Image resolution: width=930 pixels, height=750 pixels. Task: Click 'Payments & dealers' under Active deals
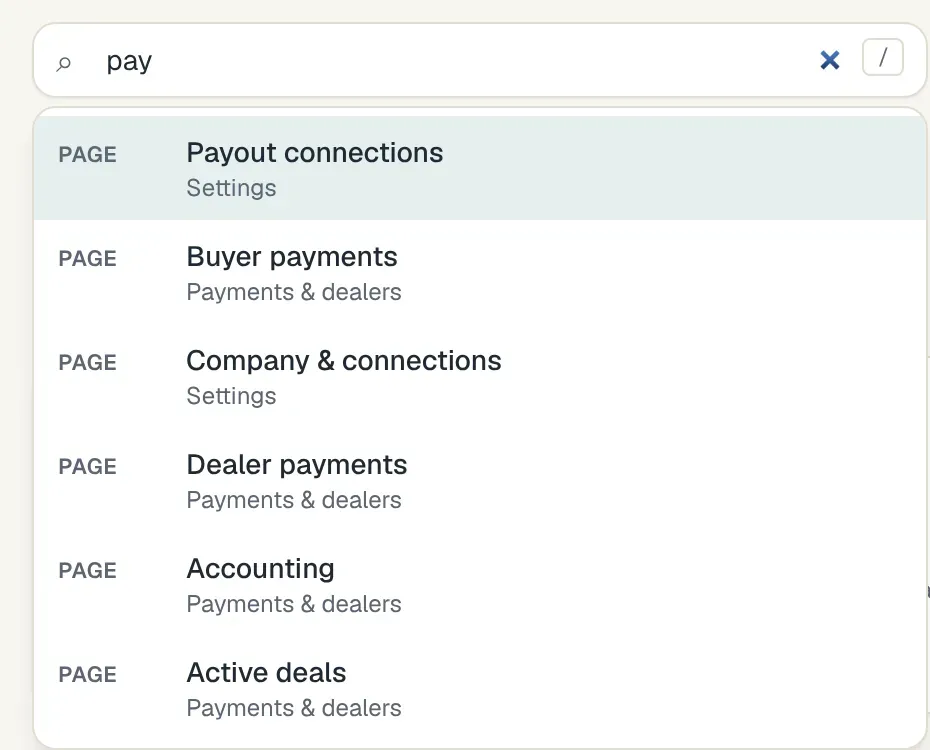point(294,708)
